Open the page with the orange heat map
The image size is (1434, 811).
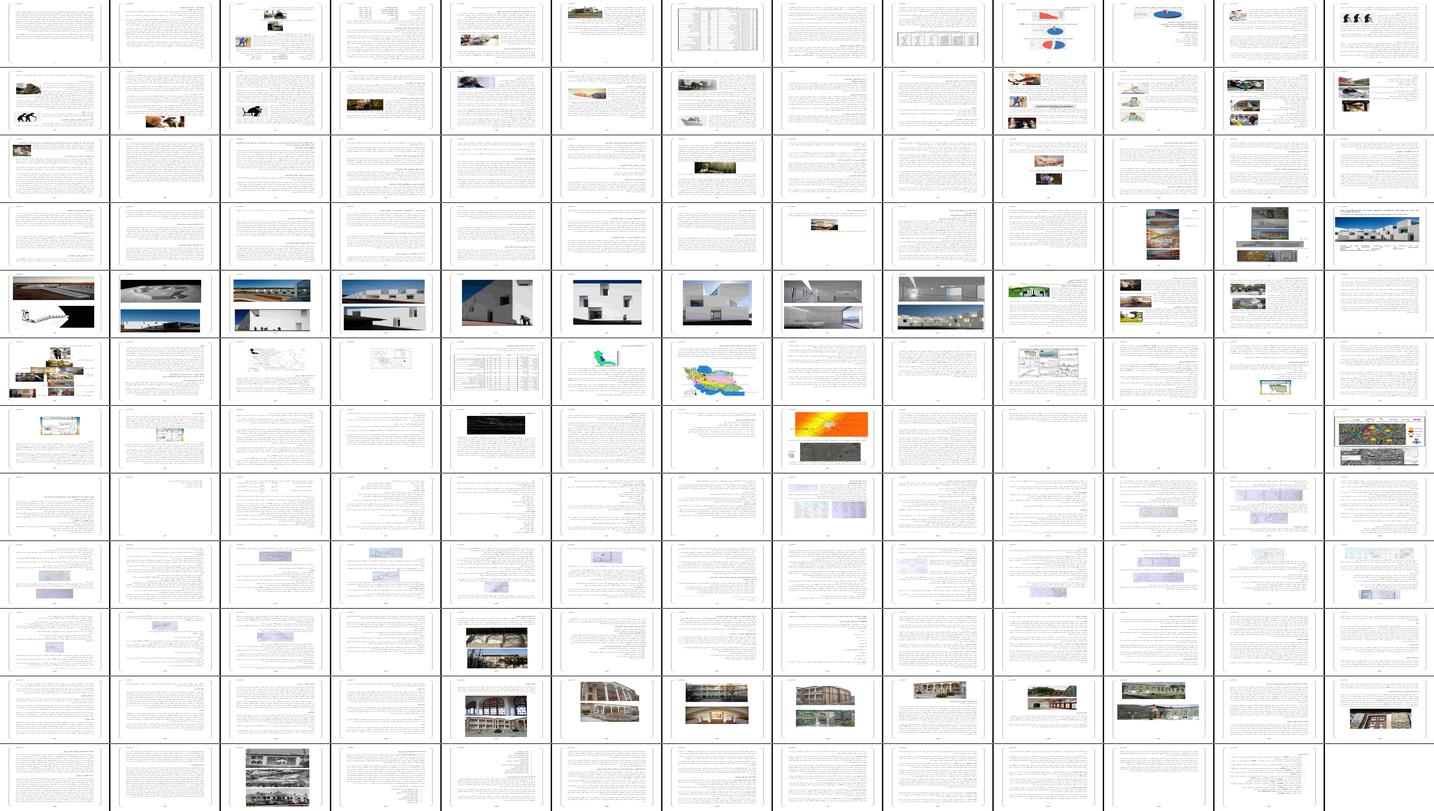826,438
